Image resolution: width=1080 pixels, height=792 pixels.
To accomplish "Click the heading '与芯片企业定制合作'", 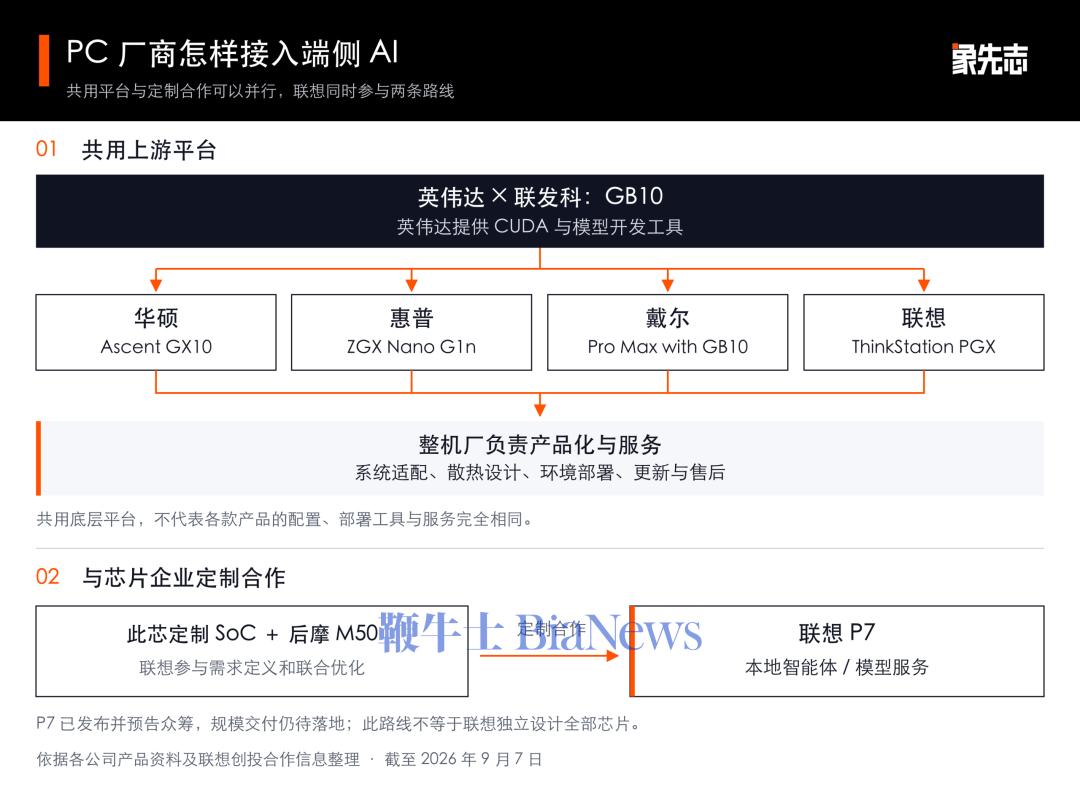I will (183, 577).
